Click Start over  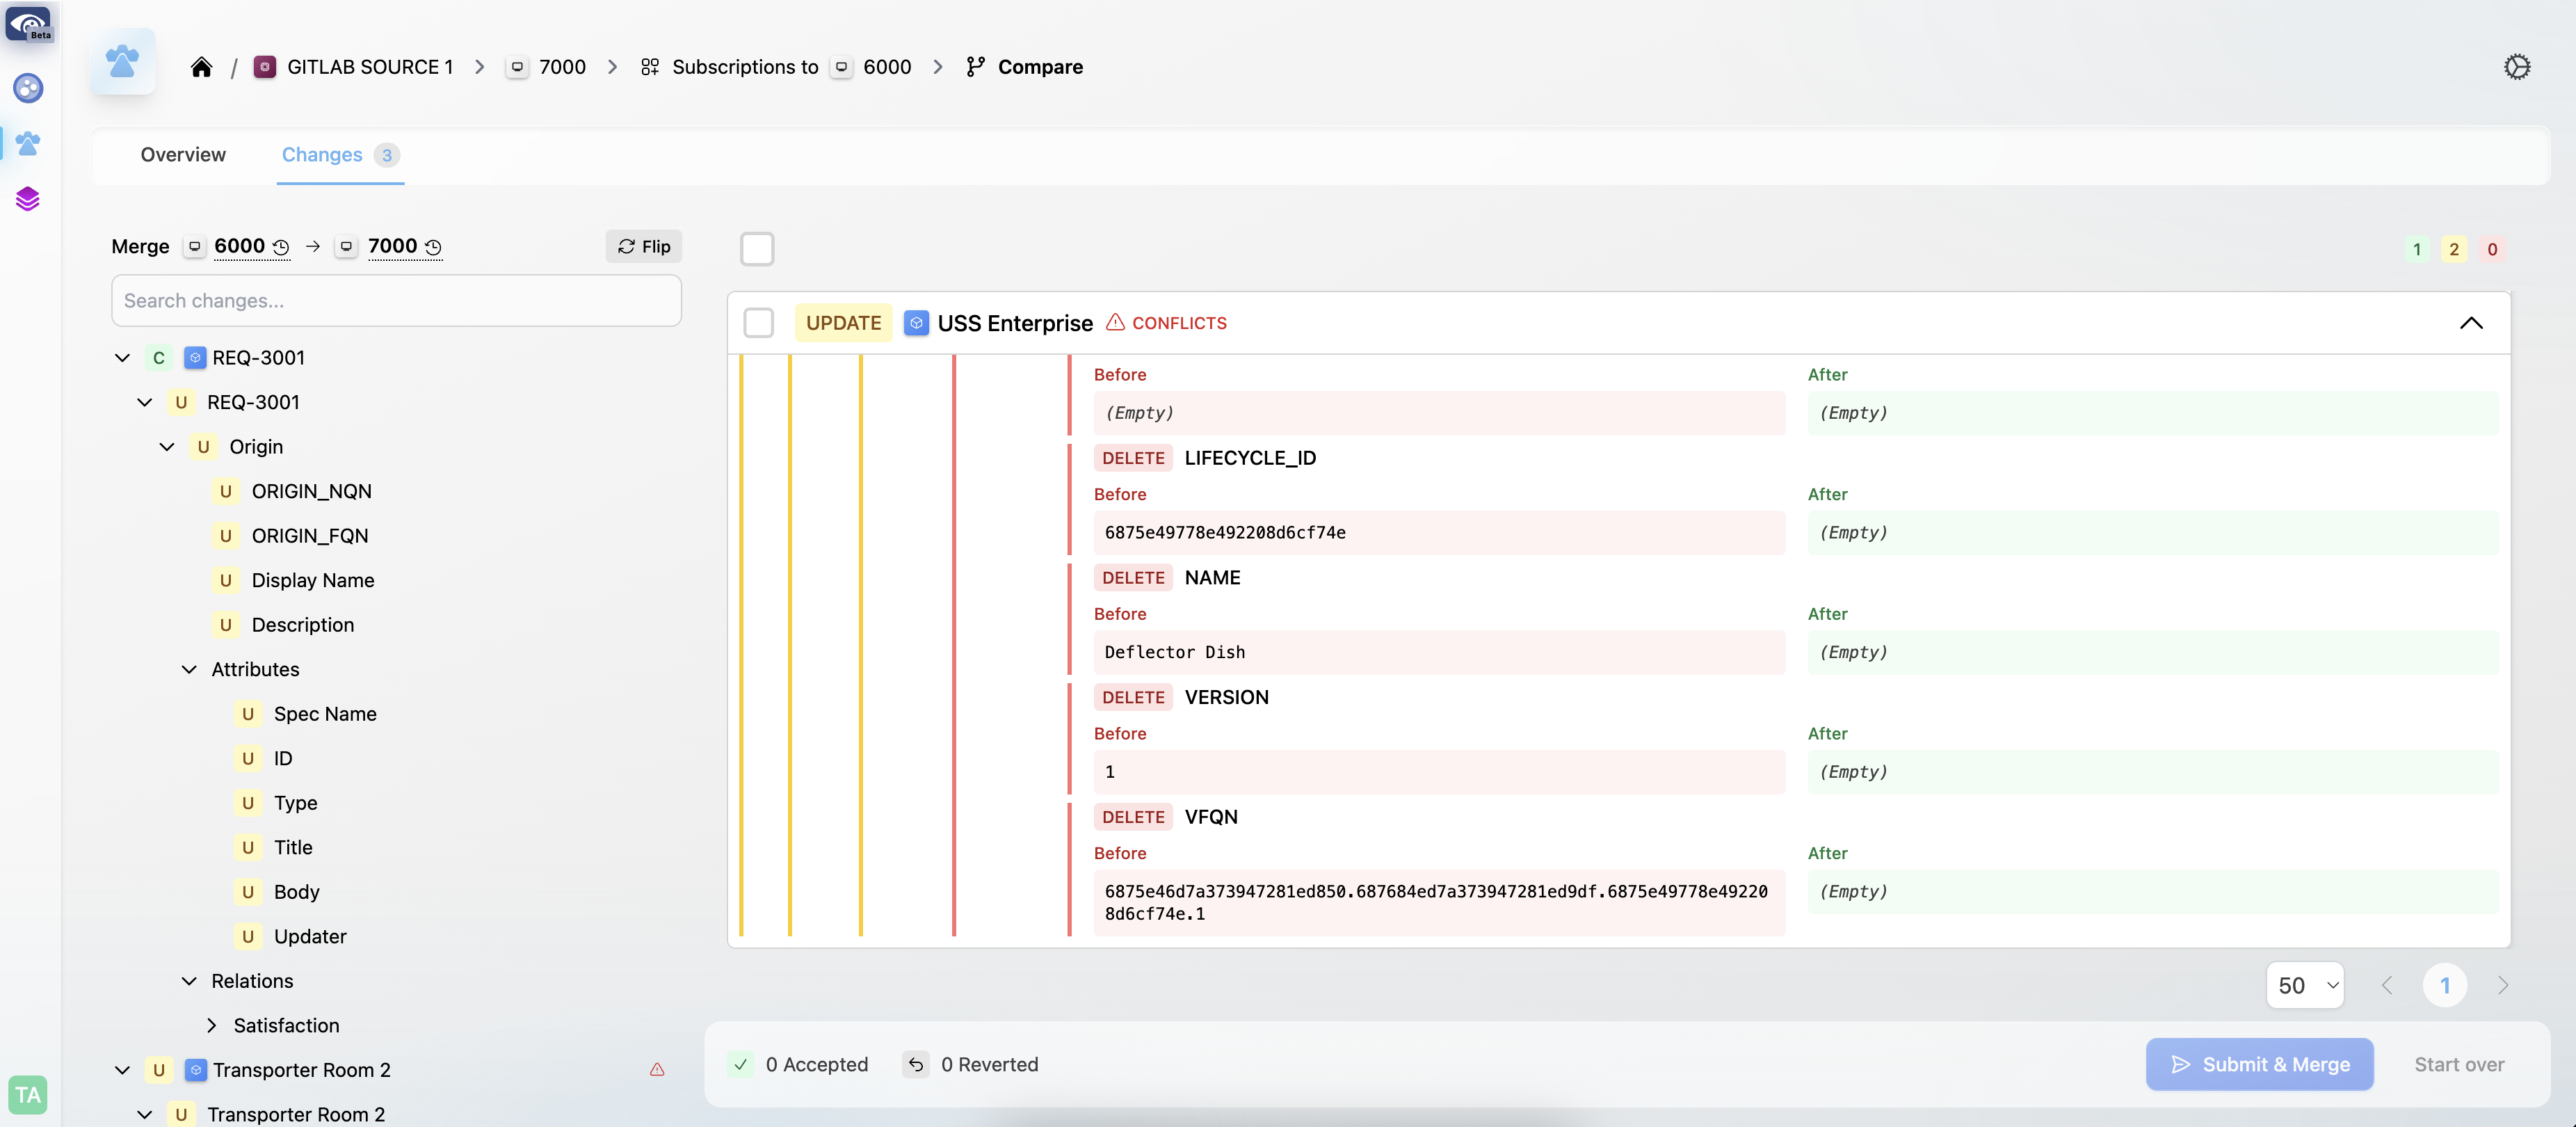point(2459,1065)
